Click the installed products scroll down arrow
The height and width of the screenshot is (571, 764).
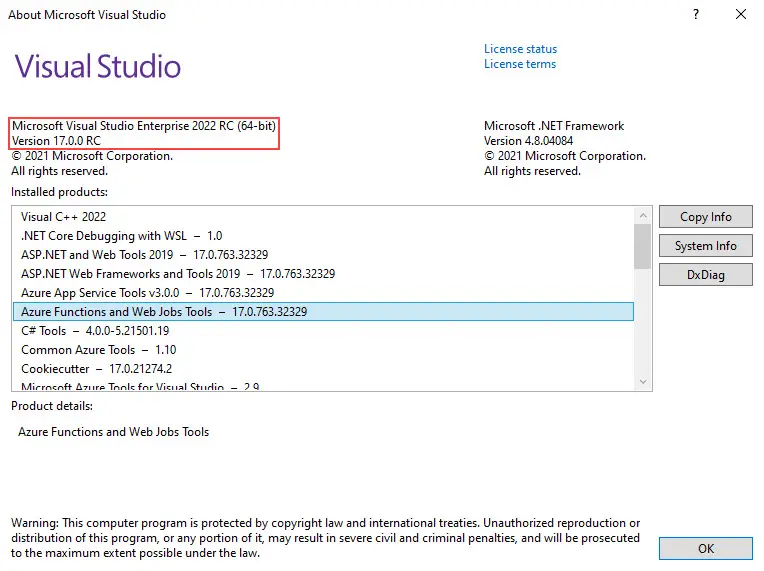tap(643, 381)
